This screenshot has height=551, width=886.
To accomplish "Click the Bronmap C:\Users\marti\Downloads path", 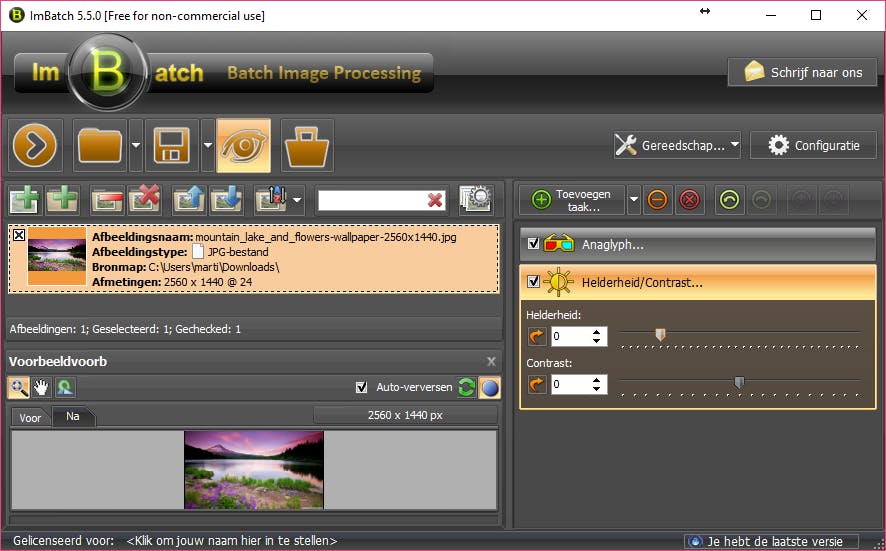I will (186, 267).
